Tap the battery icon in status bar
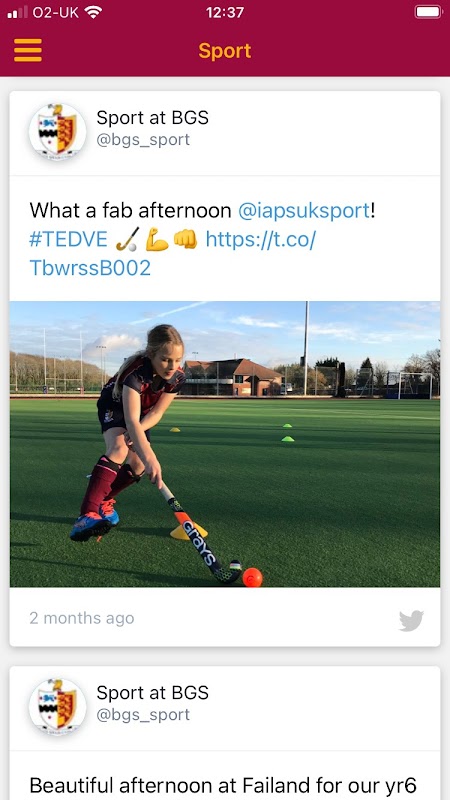 point(428,12)
